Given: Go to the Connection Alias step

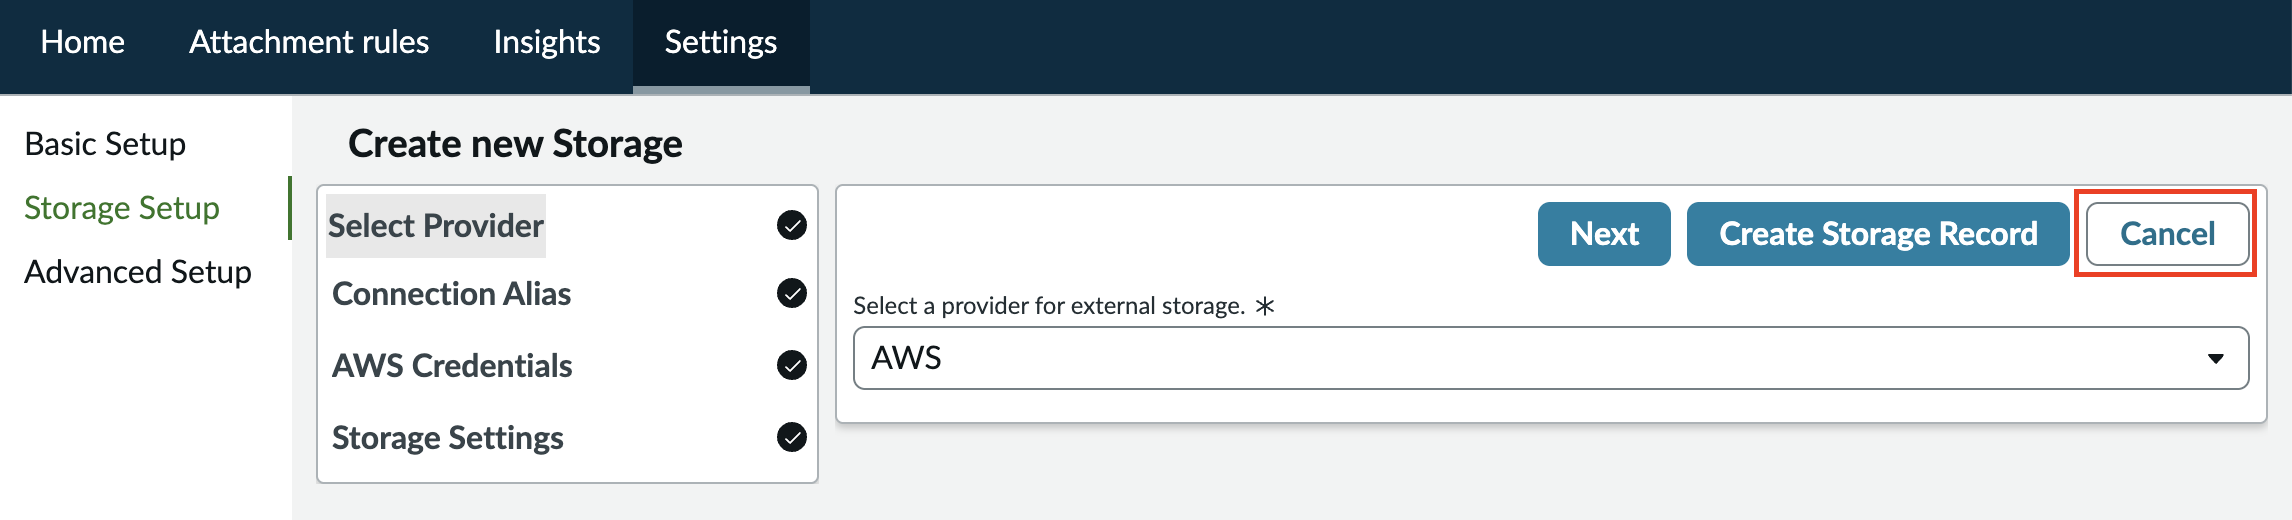Looking at the screenshot, I should tap(451, 294).
